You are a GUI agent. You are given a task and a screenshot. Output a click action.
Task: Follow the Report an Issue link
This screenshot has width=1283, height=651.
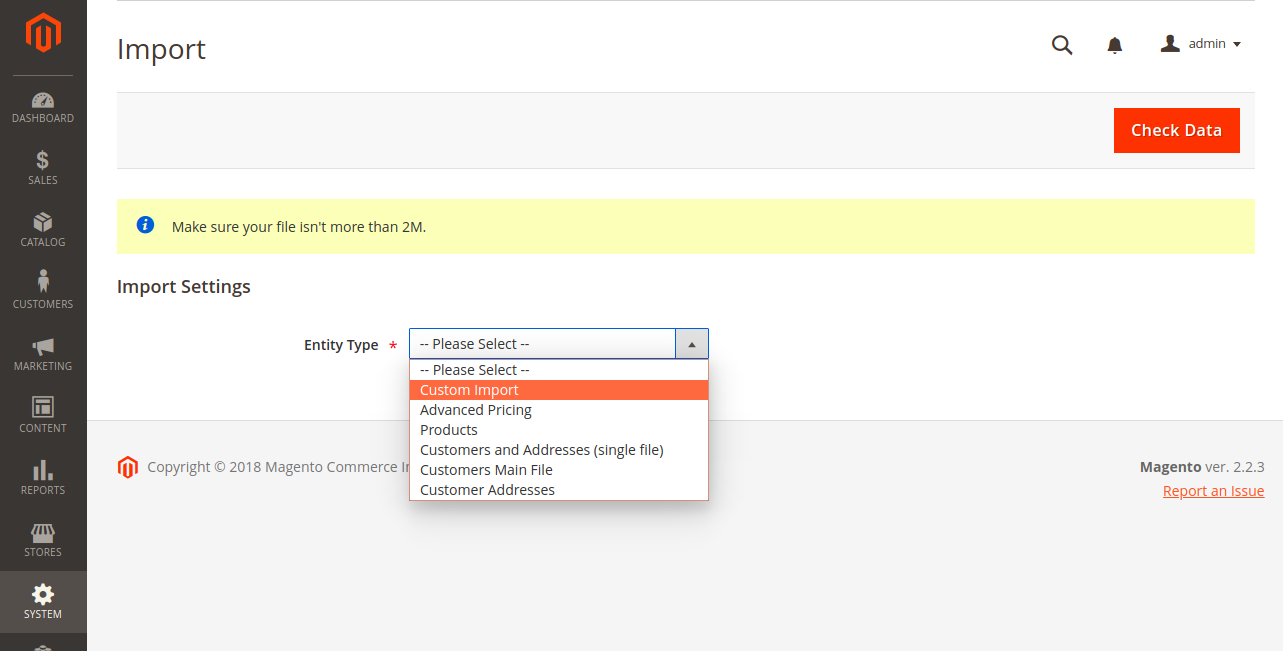click(x=1213, y=491)
